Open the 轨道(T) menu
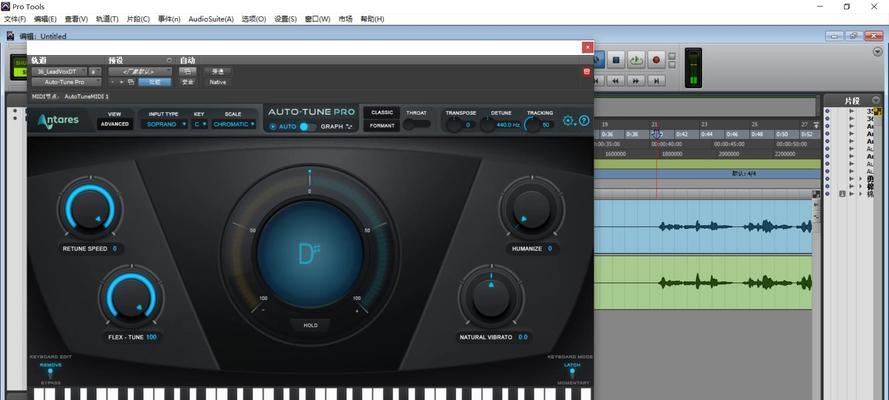 click(x=107, y=19)
